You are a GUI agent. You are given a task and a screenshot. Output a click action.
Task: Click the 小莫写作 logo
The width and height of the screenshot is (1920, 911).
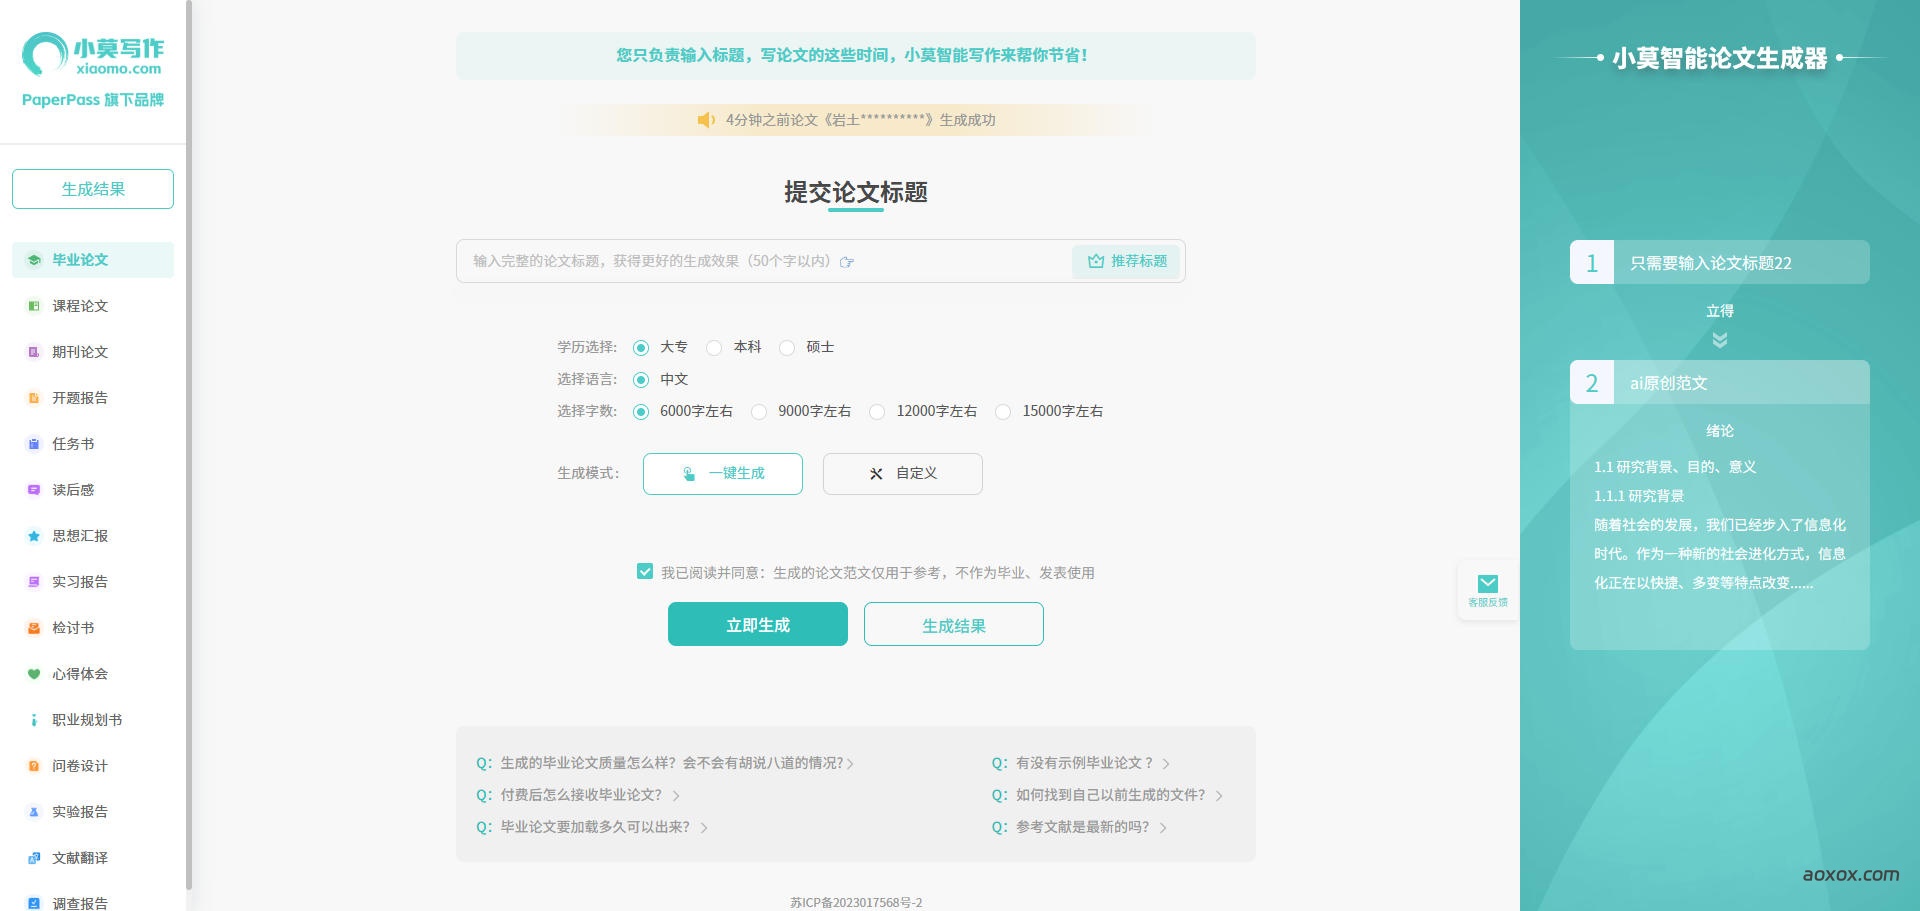click(93, 55)
